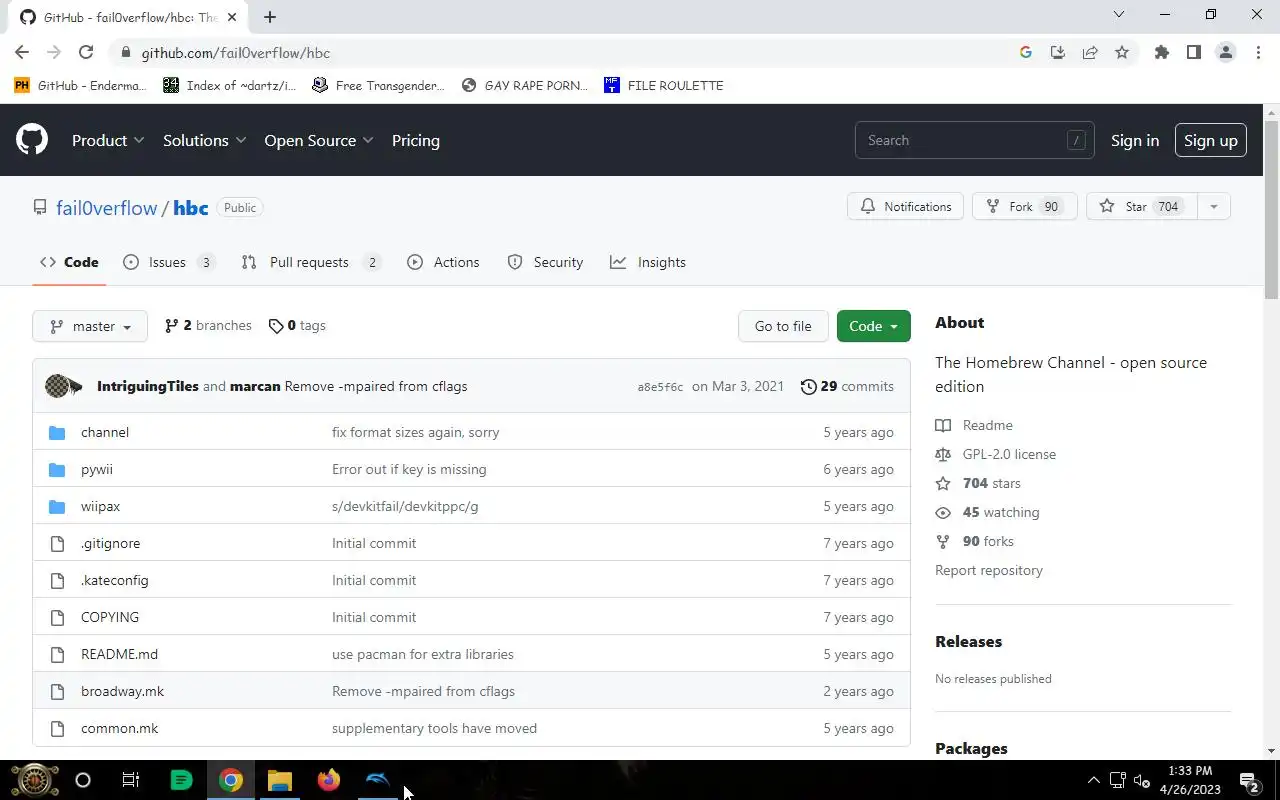The image size is (1280, 800).
Task: Open the Chrome profile avatar icon
Action: point(1226,53)
